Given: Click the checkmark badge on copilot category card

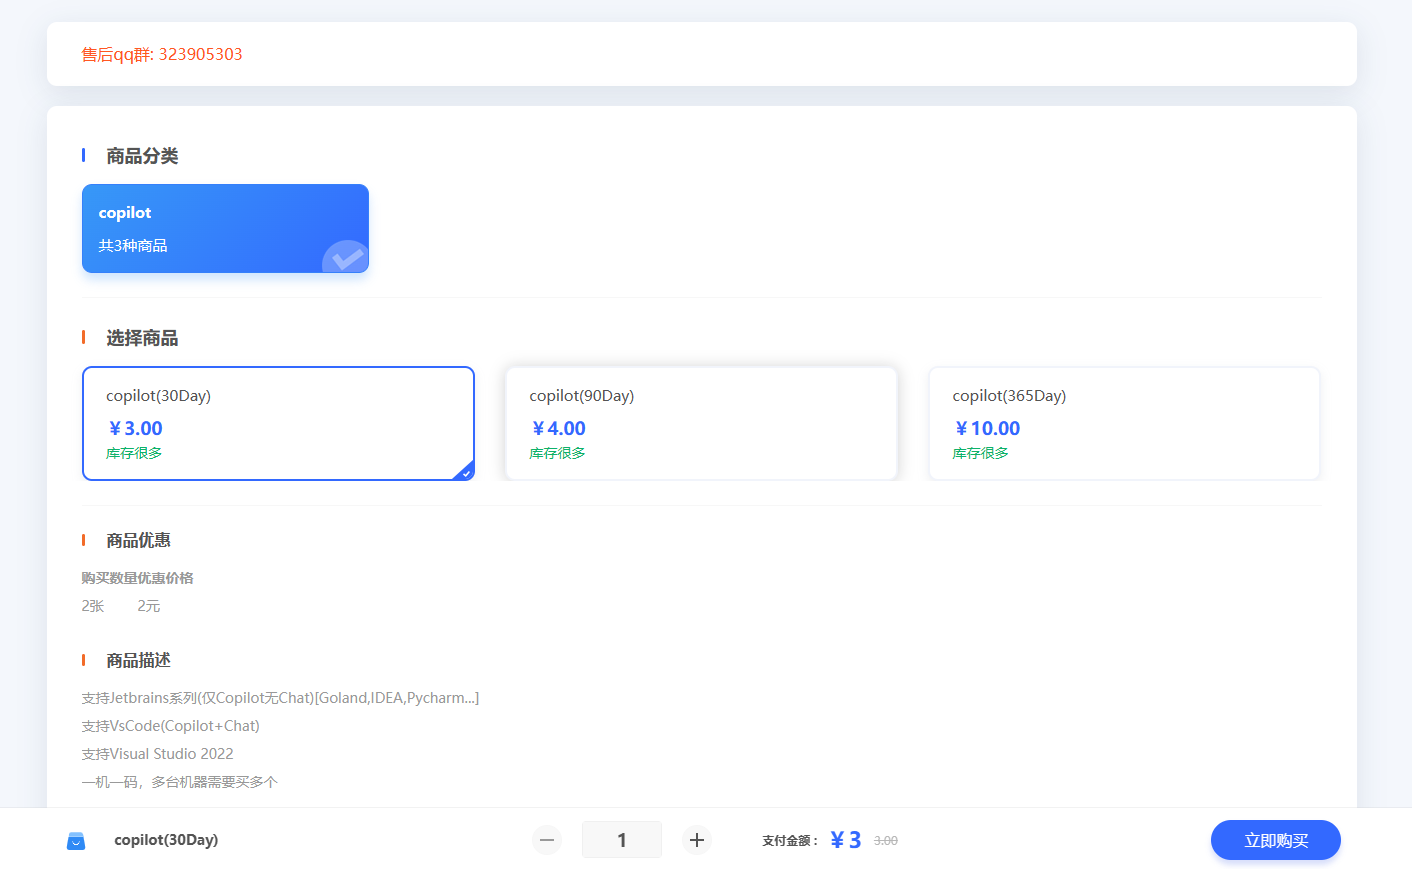Looking at the screenshot, I should coord(346,257).
